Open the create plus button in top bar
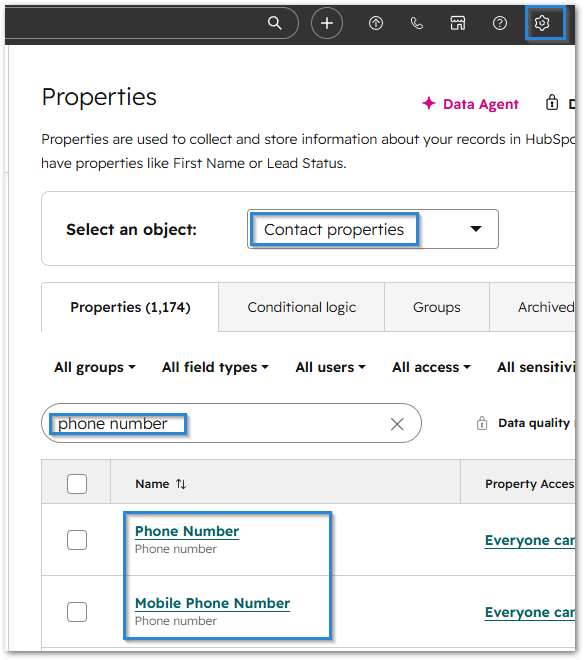This screenshot has width=584, height=660. (x=327, y=23)
